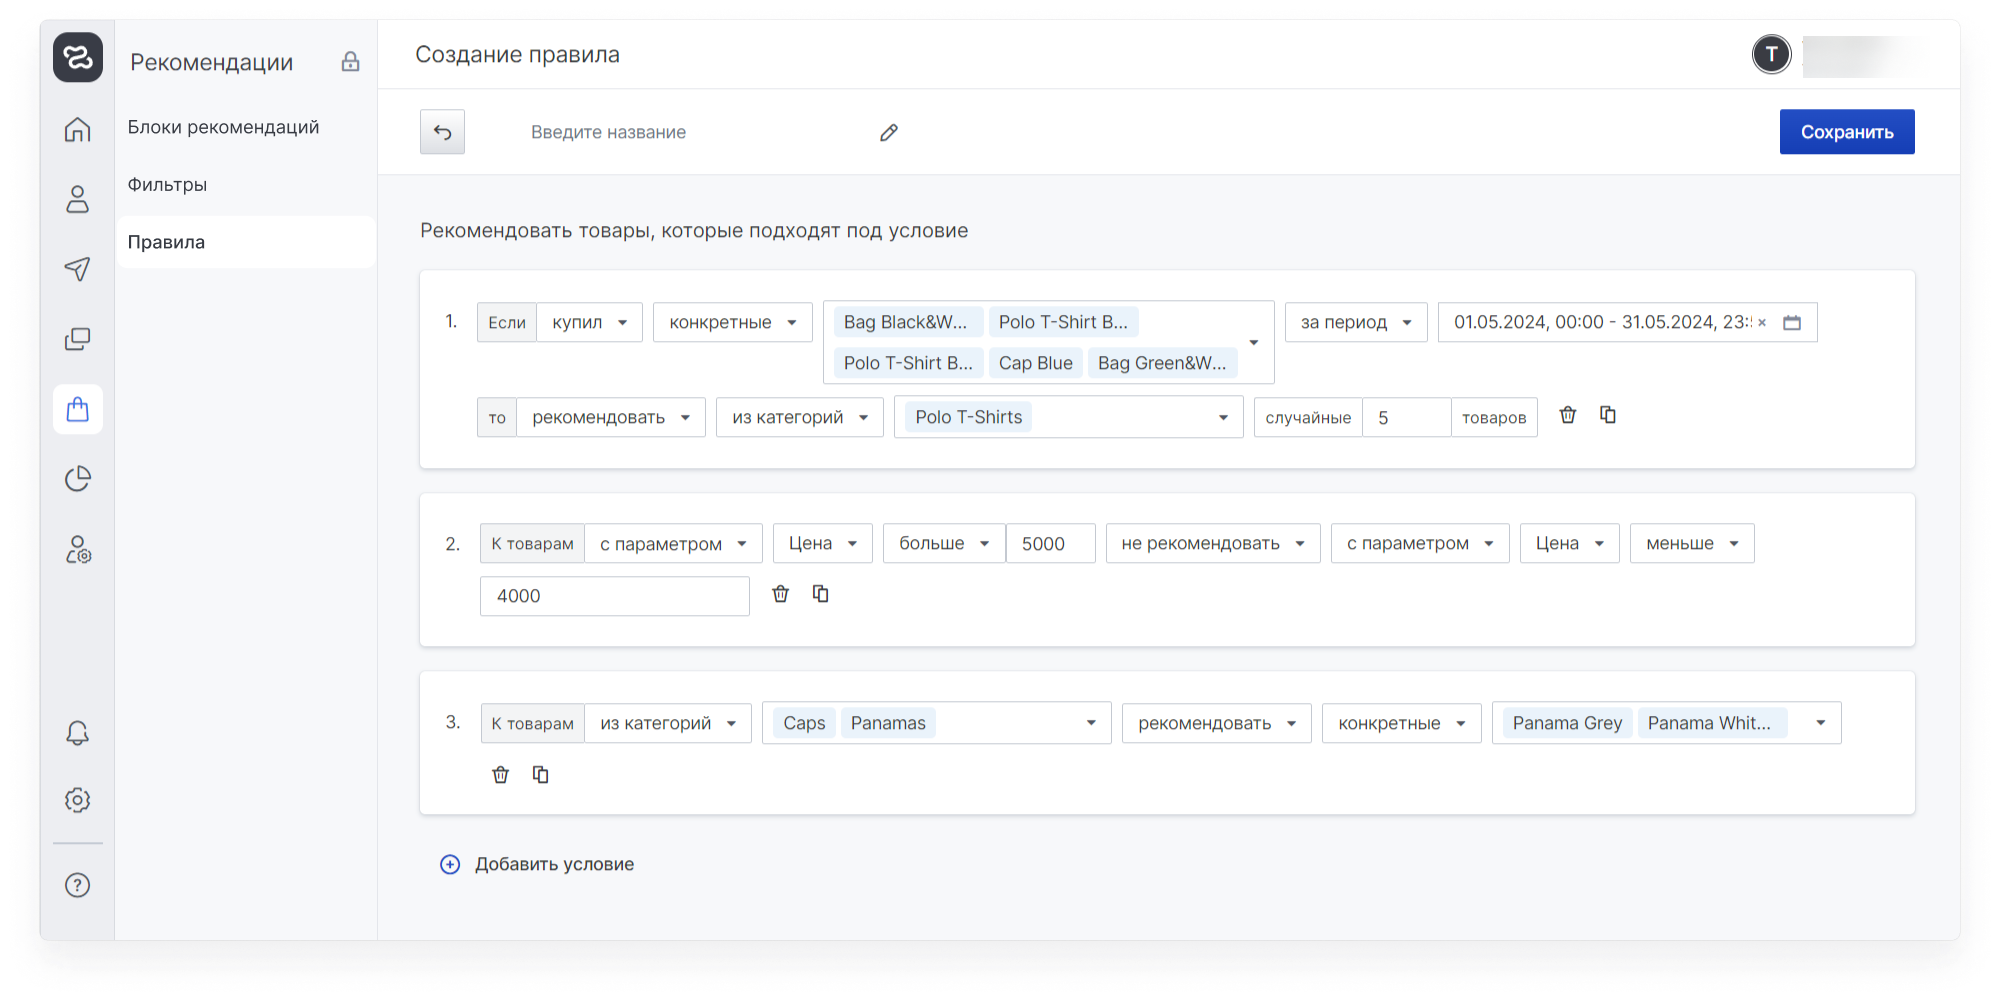
Task: Click 'Добавить условие' link
Action: (x=553, y=864)
